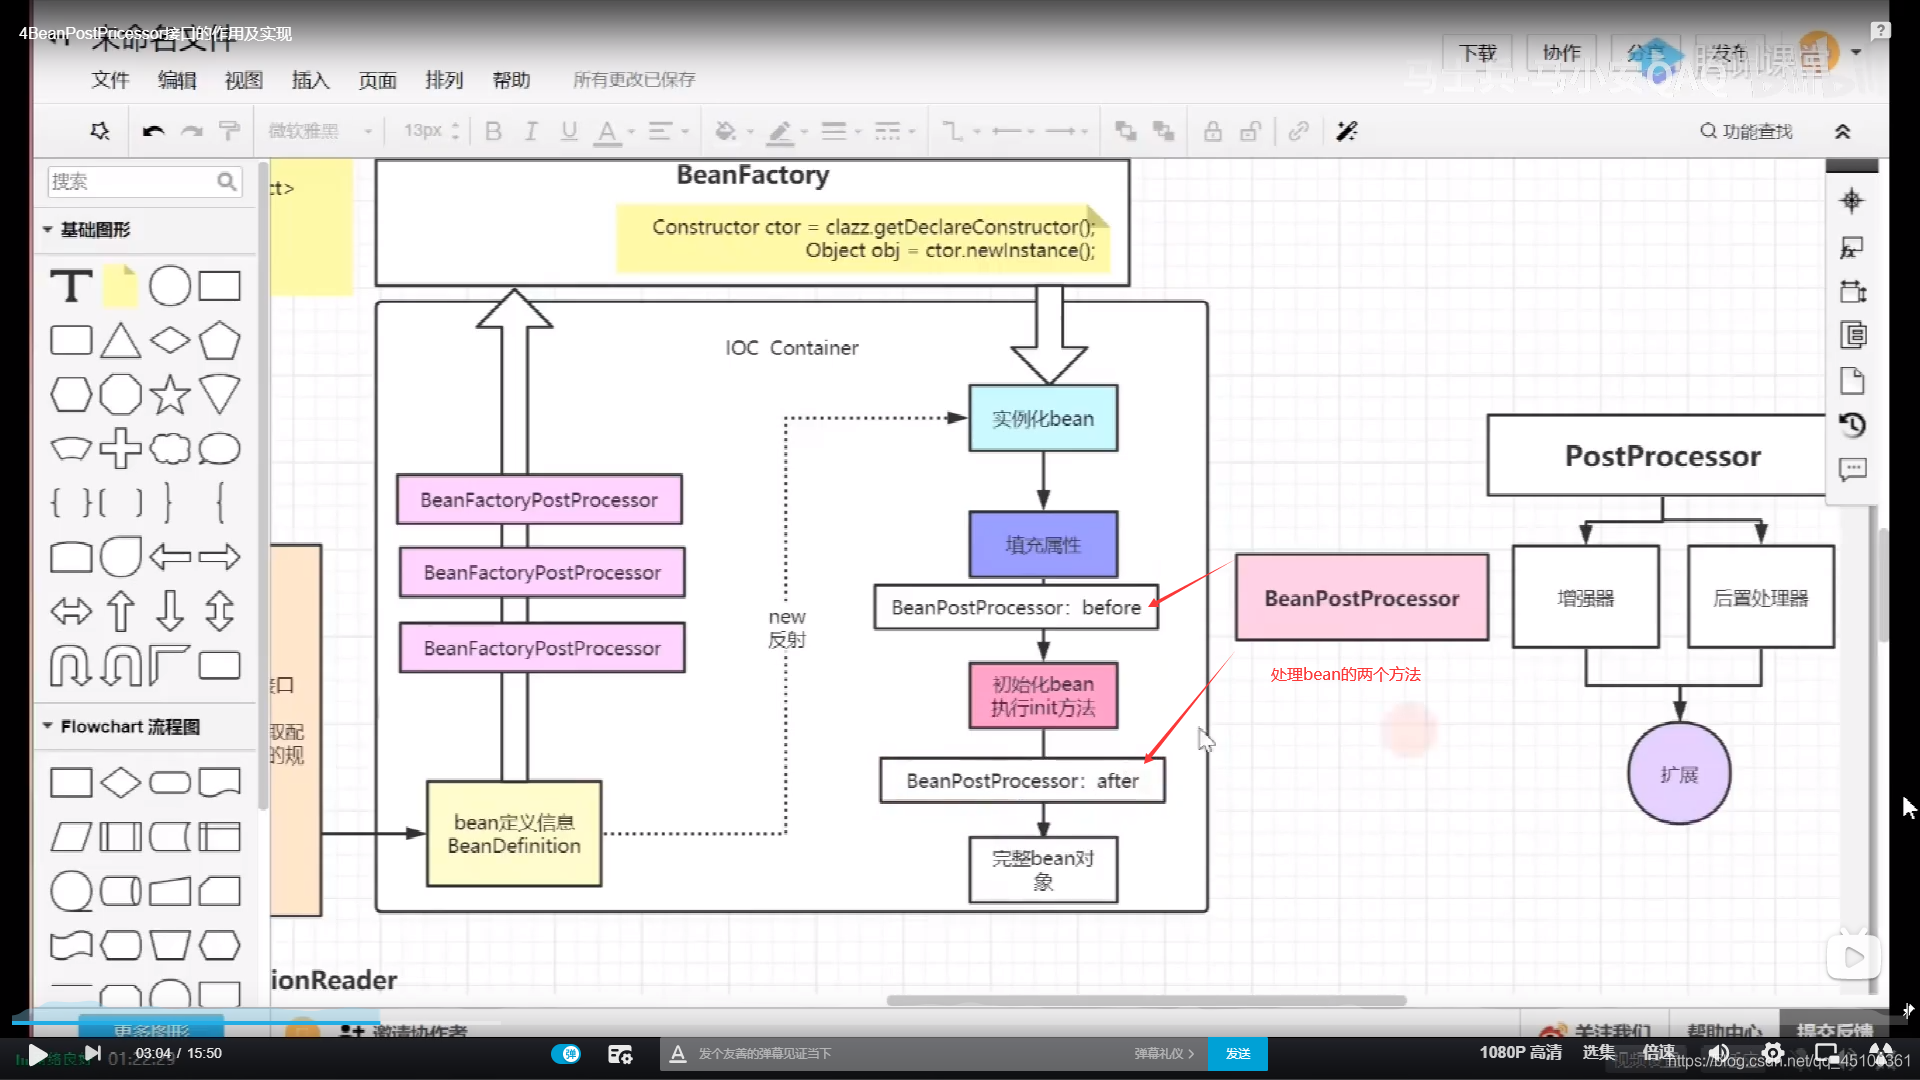Image resolution: width=1920 pixels, height=1080 pixels.
Task: Toggle danmaku display switch
Action: 566,1053
